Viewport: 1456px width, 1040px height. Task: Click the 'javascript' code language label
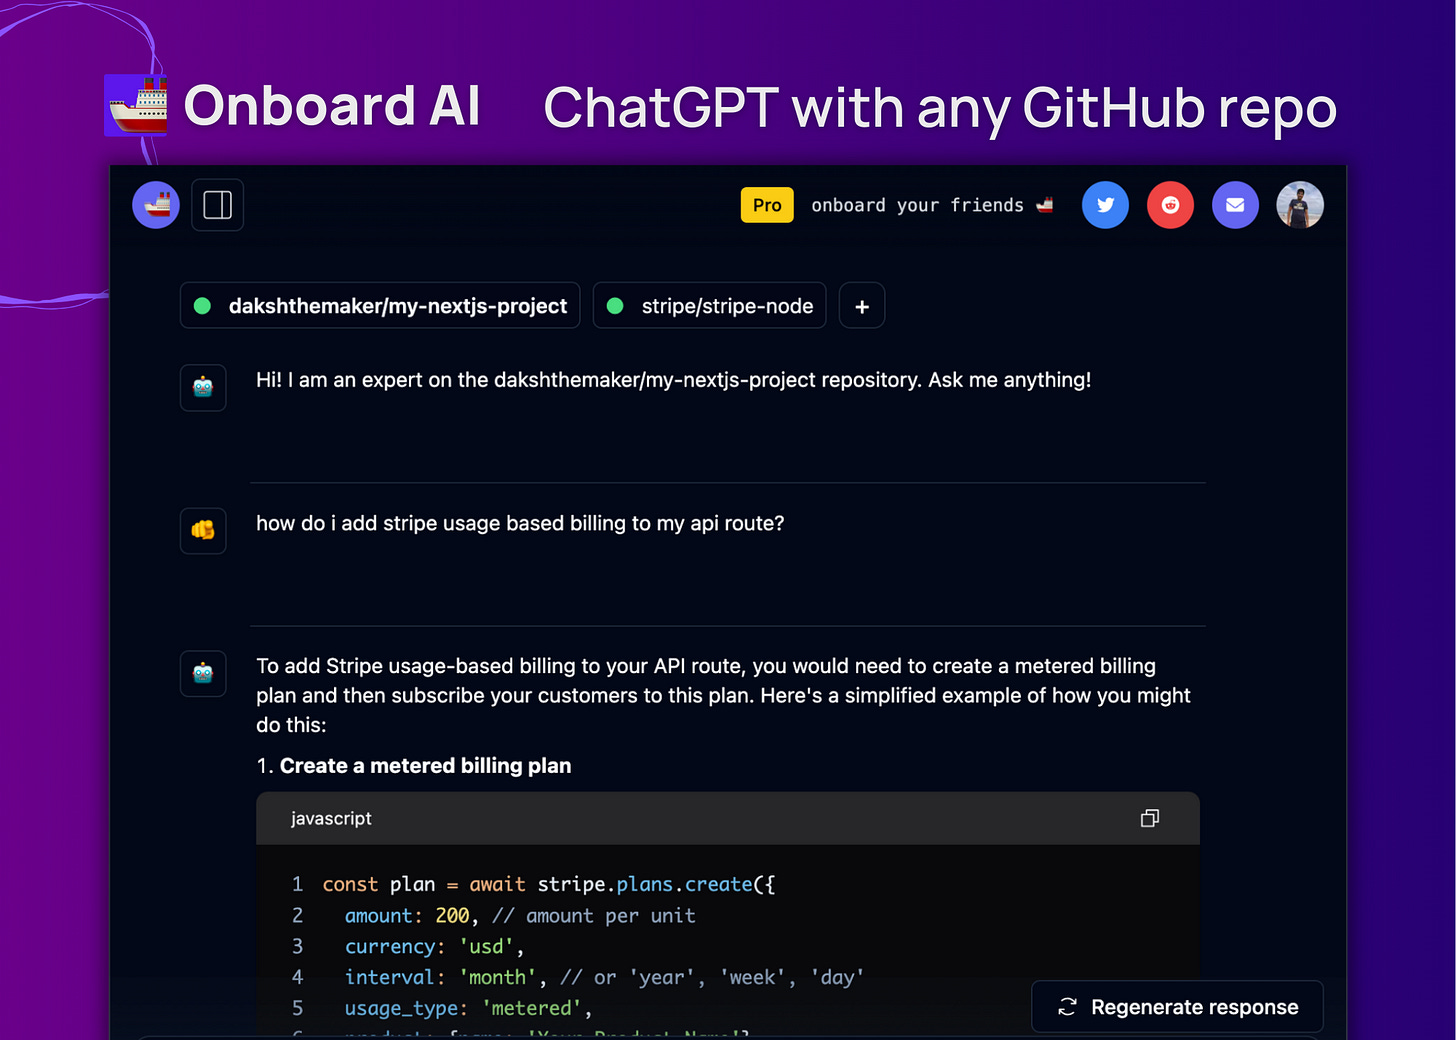click(331, 818)
